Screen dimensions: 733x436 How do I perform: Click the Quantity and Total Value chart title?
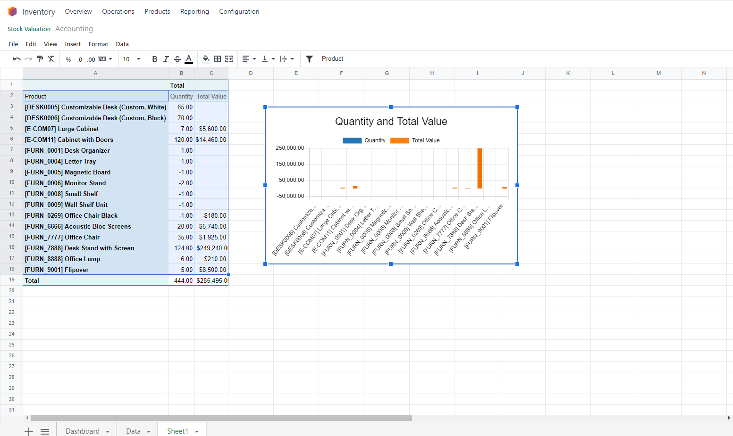pos(391,122)
